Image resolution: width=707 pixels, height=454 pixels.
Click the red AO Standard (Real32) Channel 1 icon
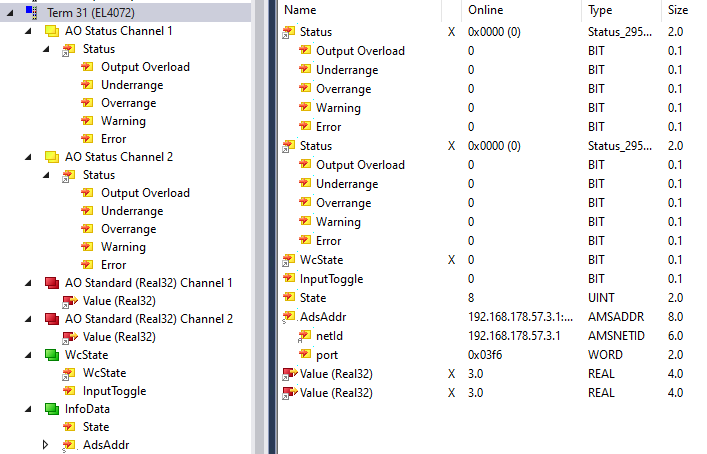point(52,283)
